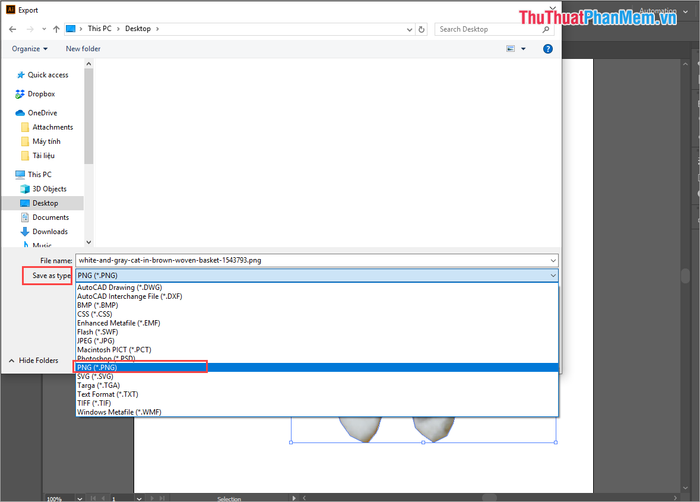Choose SVG (*.SVG) format
The height and width of the screenshot is (502, 700).
point(317,376)
